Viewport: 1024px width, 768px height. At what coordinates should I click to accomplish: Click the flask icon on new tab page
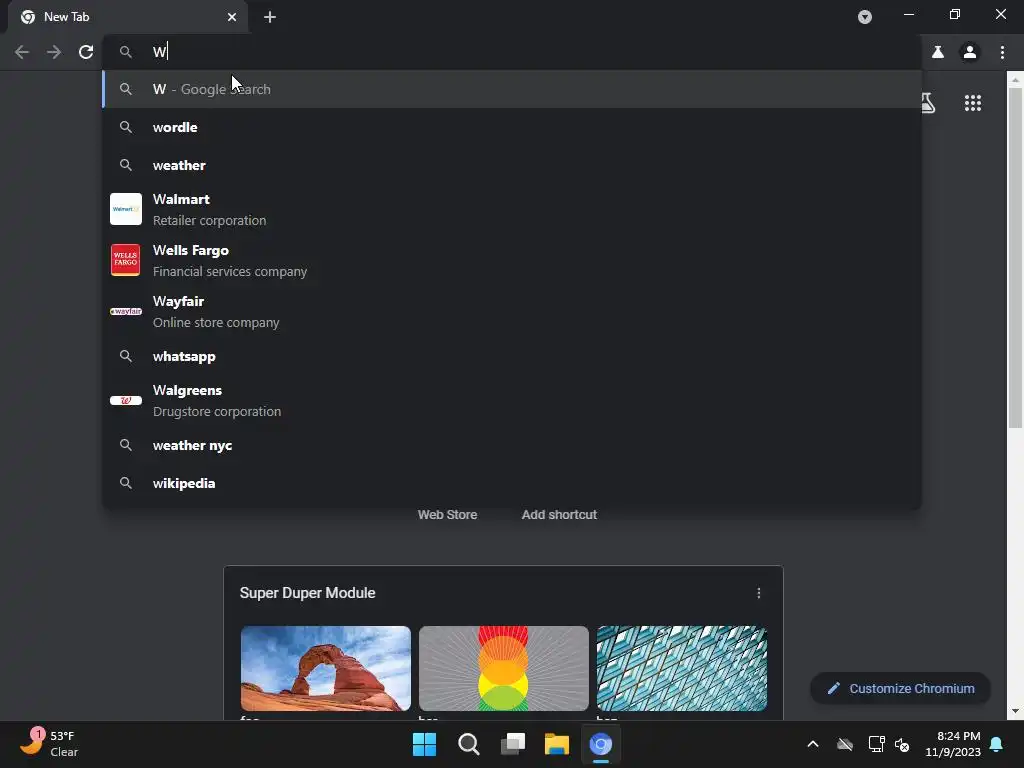click(x=928, y=103)
